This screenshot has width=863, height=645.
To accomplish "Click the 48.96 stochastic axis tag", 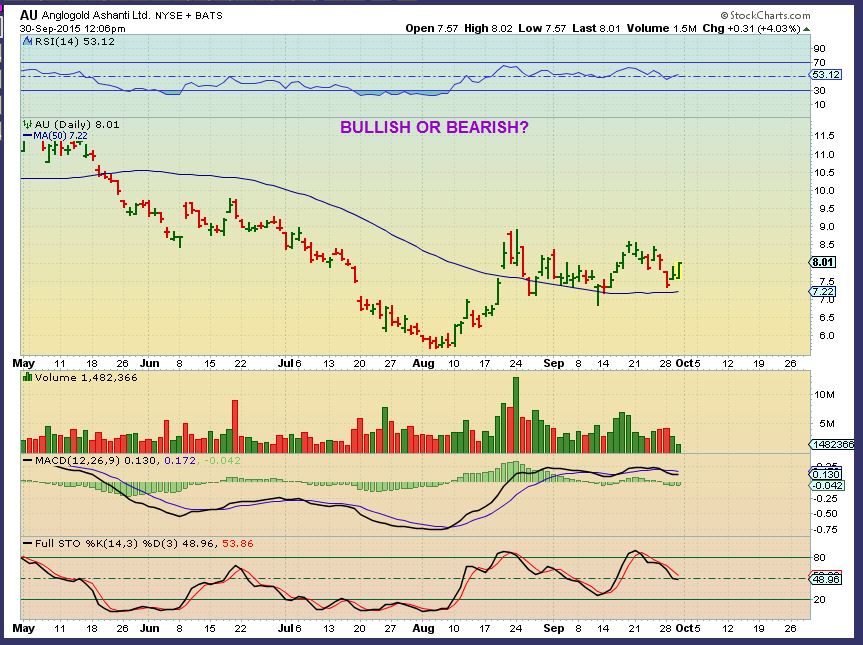I will pyautogui.click(x=826, y=580).
